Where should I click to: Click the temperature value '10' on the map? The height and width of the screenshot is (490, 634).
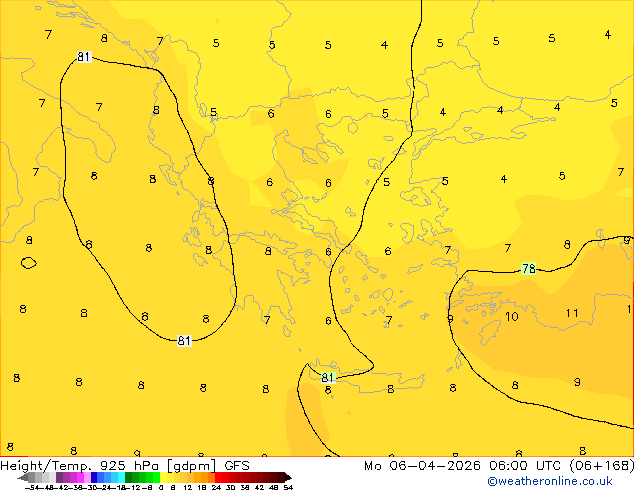(511, 316)
